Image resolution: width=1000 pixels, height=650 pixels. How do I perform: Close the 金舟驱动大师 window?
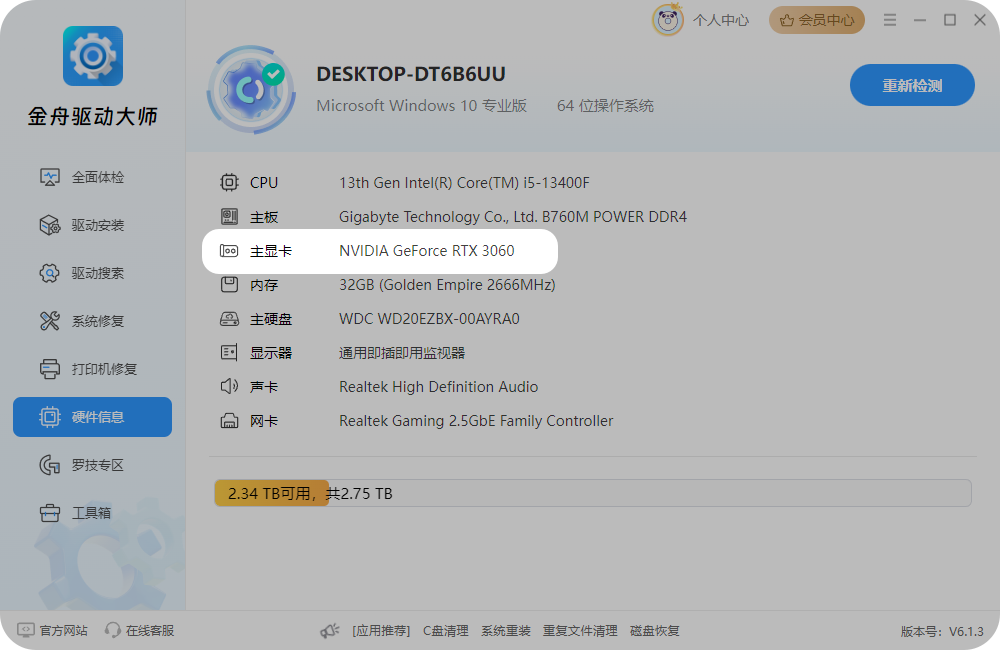[x=980, y=20]
